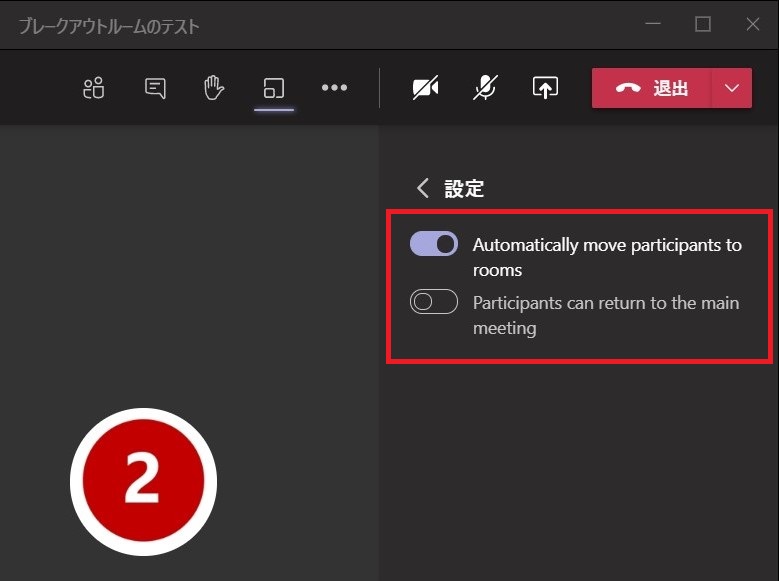This screenshot has width=779, height=581.
Task: Click the red 退出 leave button
Action: pos(651,88)
